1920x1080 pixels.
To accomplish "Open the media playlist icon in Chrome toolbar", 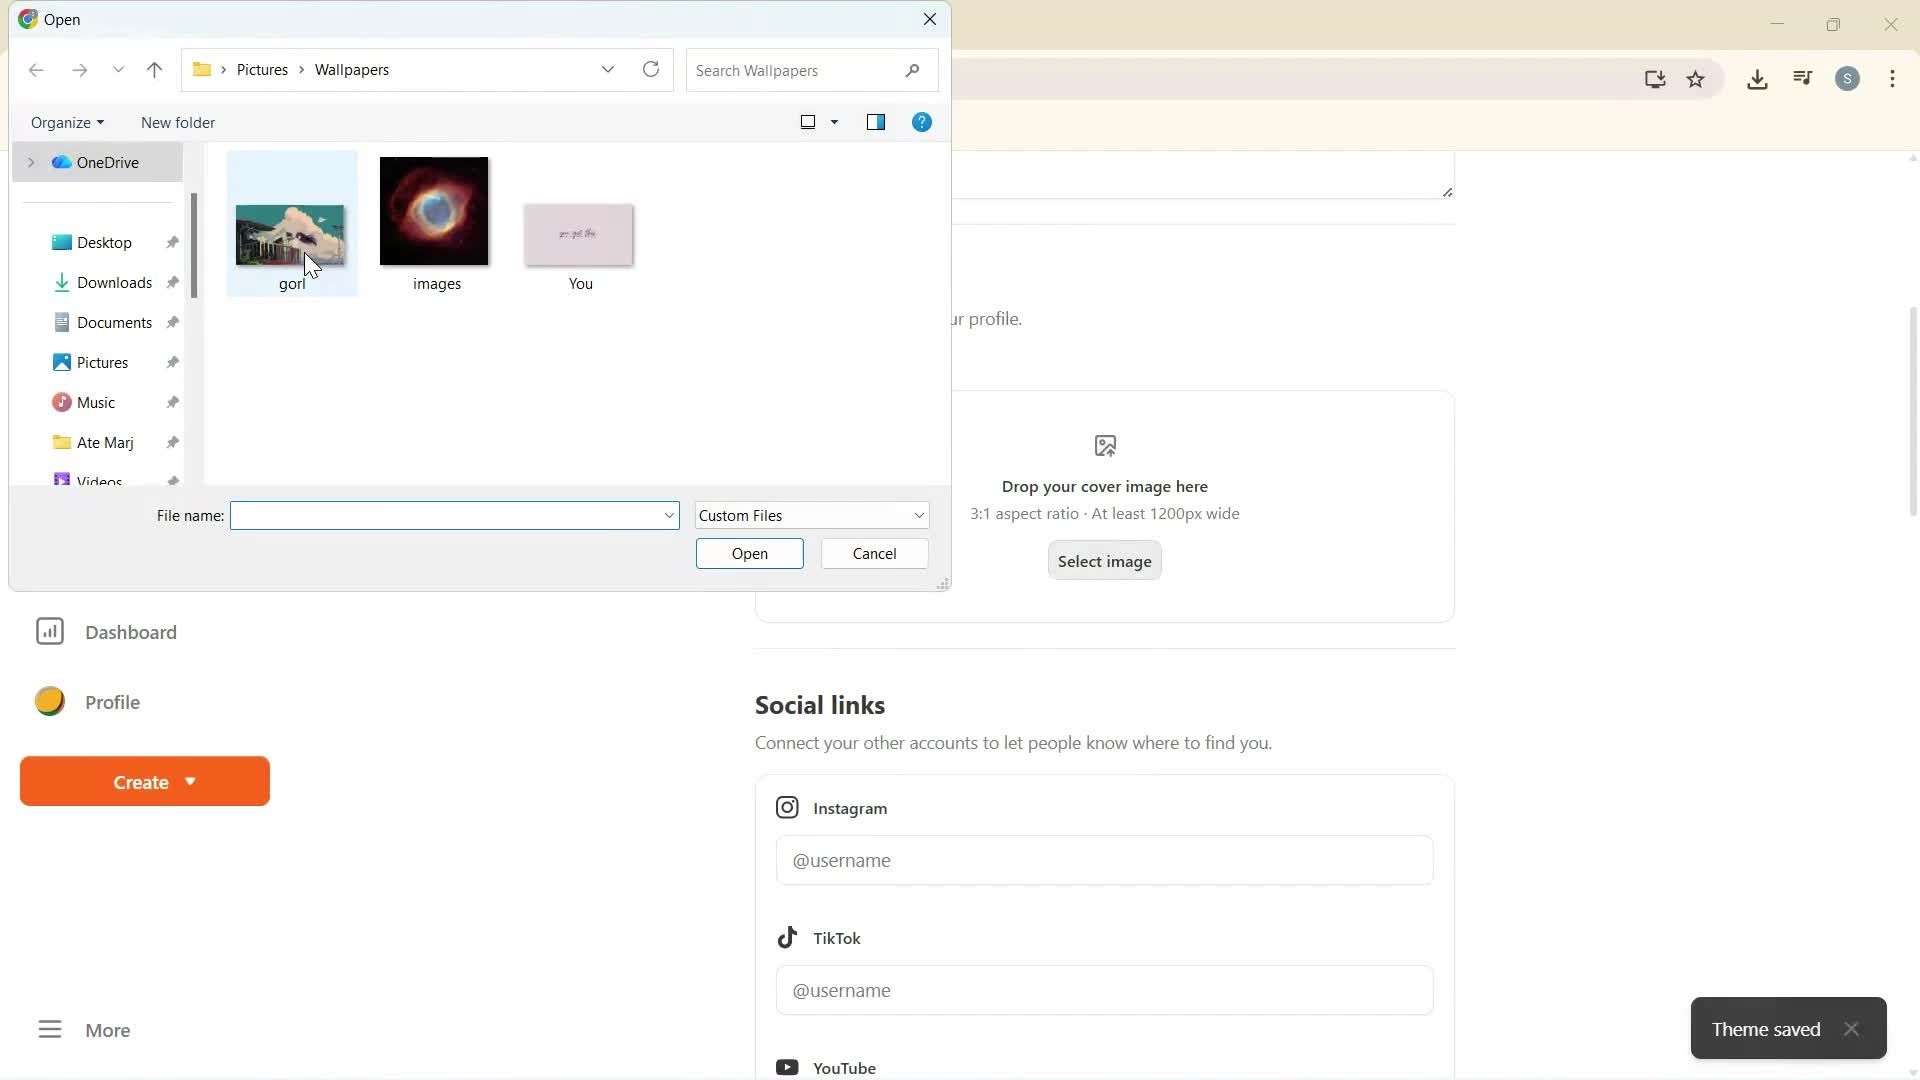I will tap(1802, 79).
